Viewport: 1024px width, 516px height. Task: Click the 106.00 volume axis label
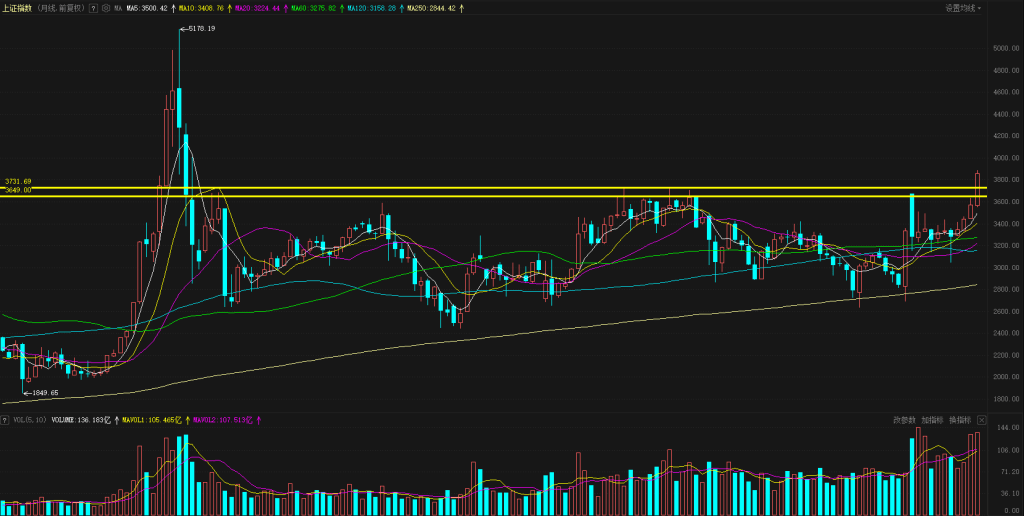[1007, 450]
